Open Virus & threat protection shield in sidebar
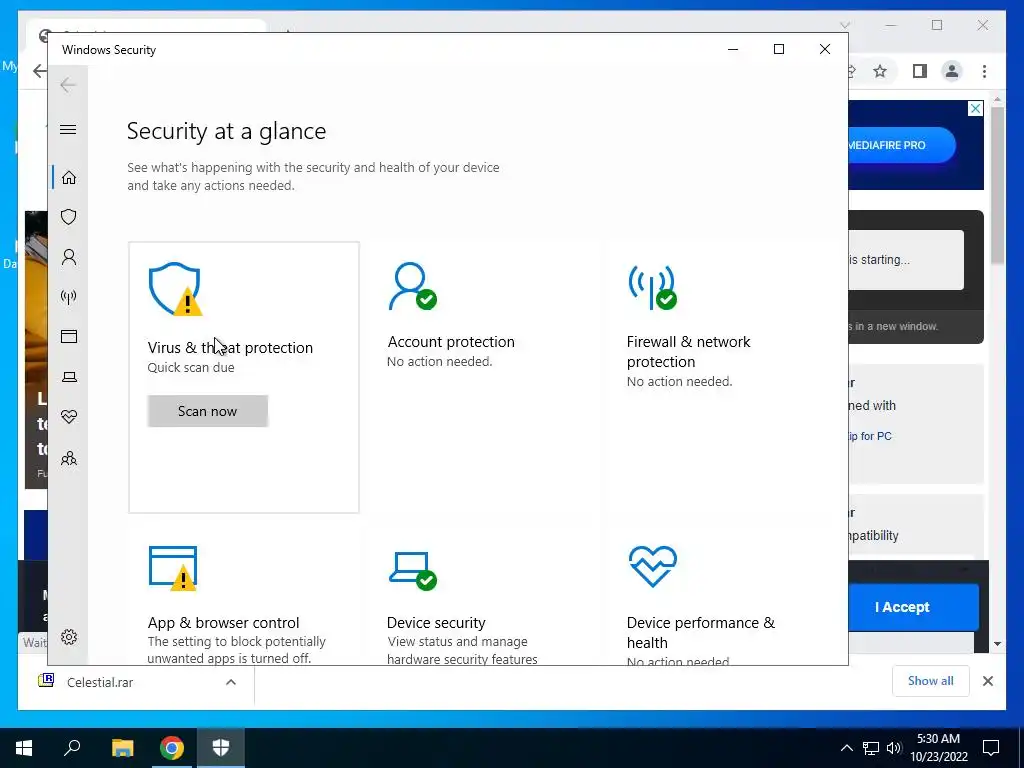The height and width of the screenshot is (768, 1024). tap(69, 217)
